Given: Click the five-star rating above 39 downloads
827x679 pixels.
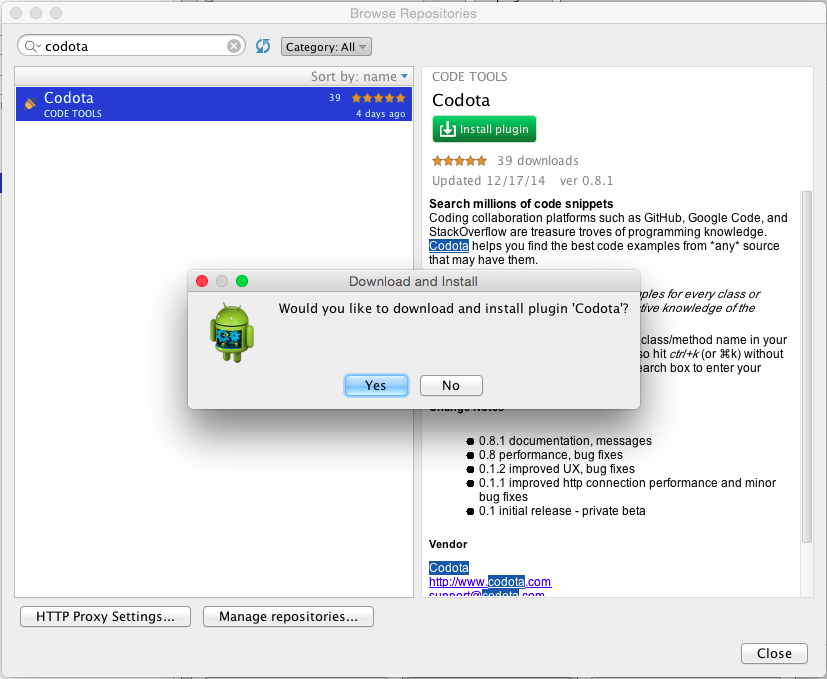Looking at the screenshot, I should pyautogui.click(x=459, y=160).
